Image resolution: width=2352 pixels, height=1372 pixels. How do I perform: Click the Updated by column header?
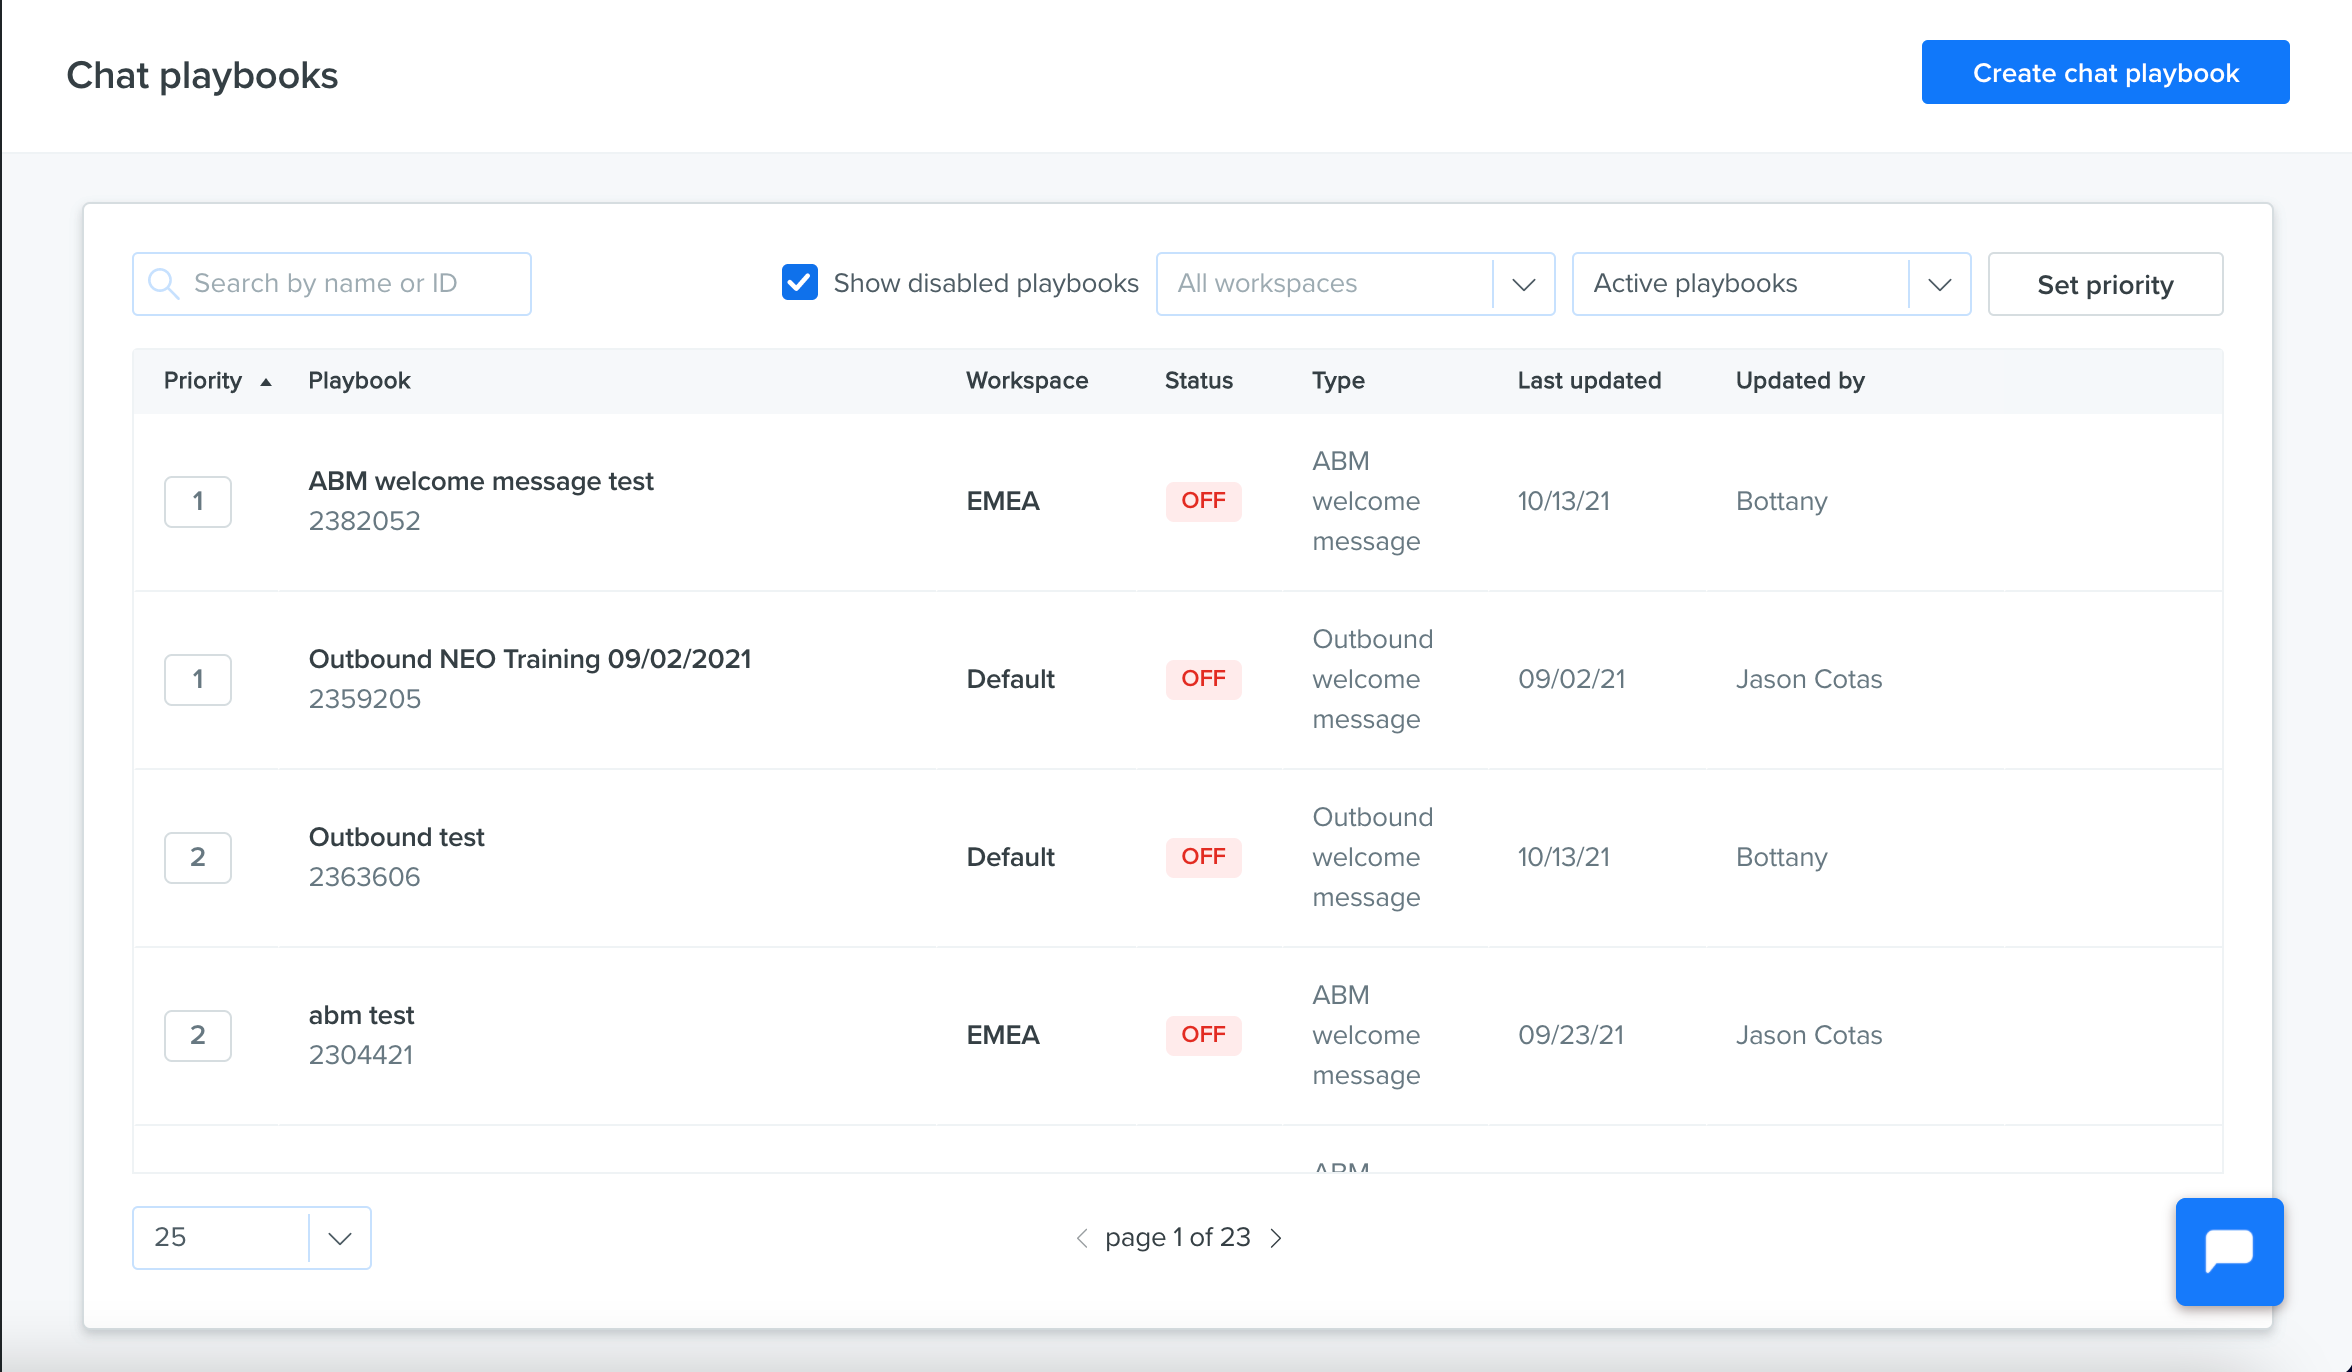pos(1800,381)
